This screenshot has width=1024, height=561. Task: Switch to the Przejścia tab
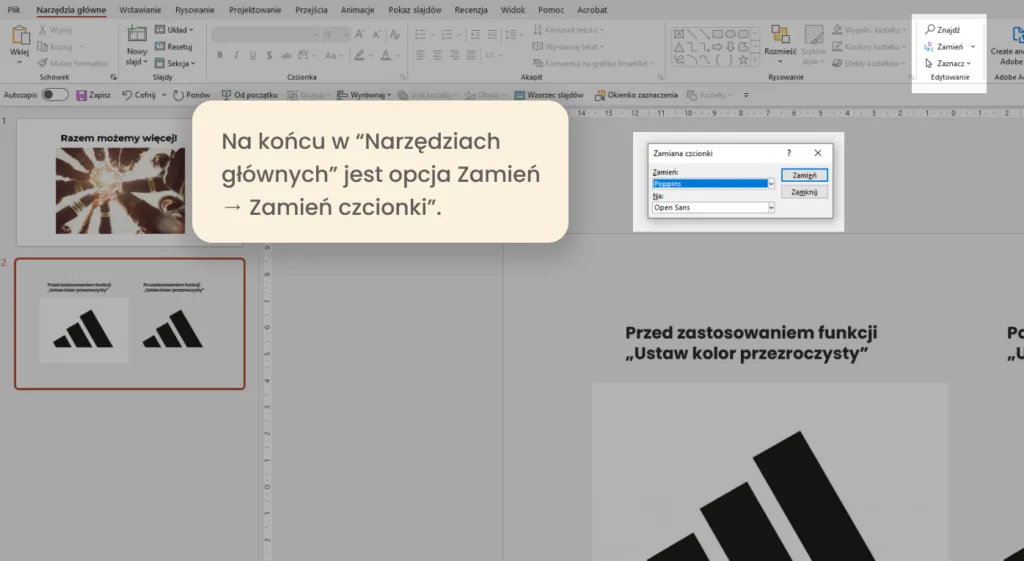tap(311, 10)
